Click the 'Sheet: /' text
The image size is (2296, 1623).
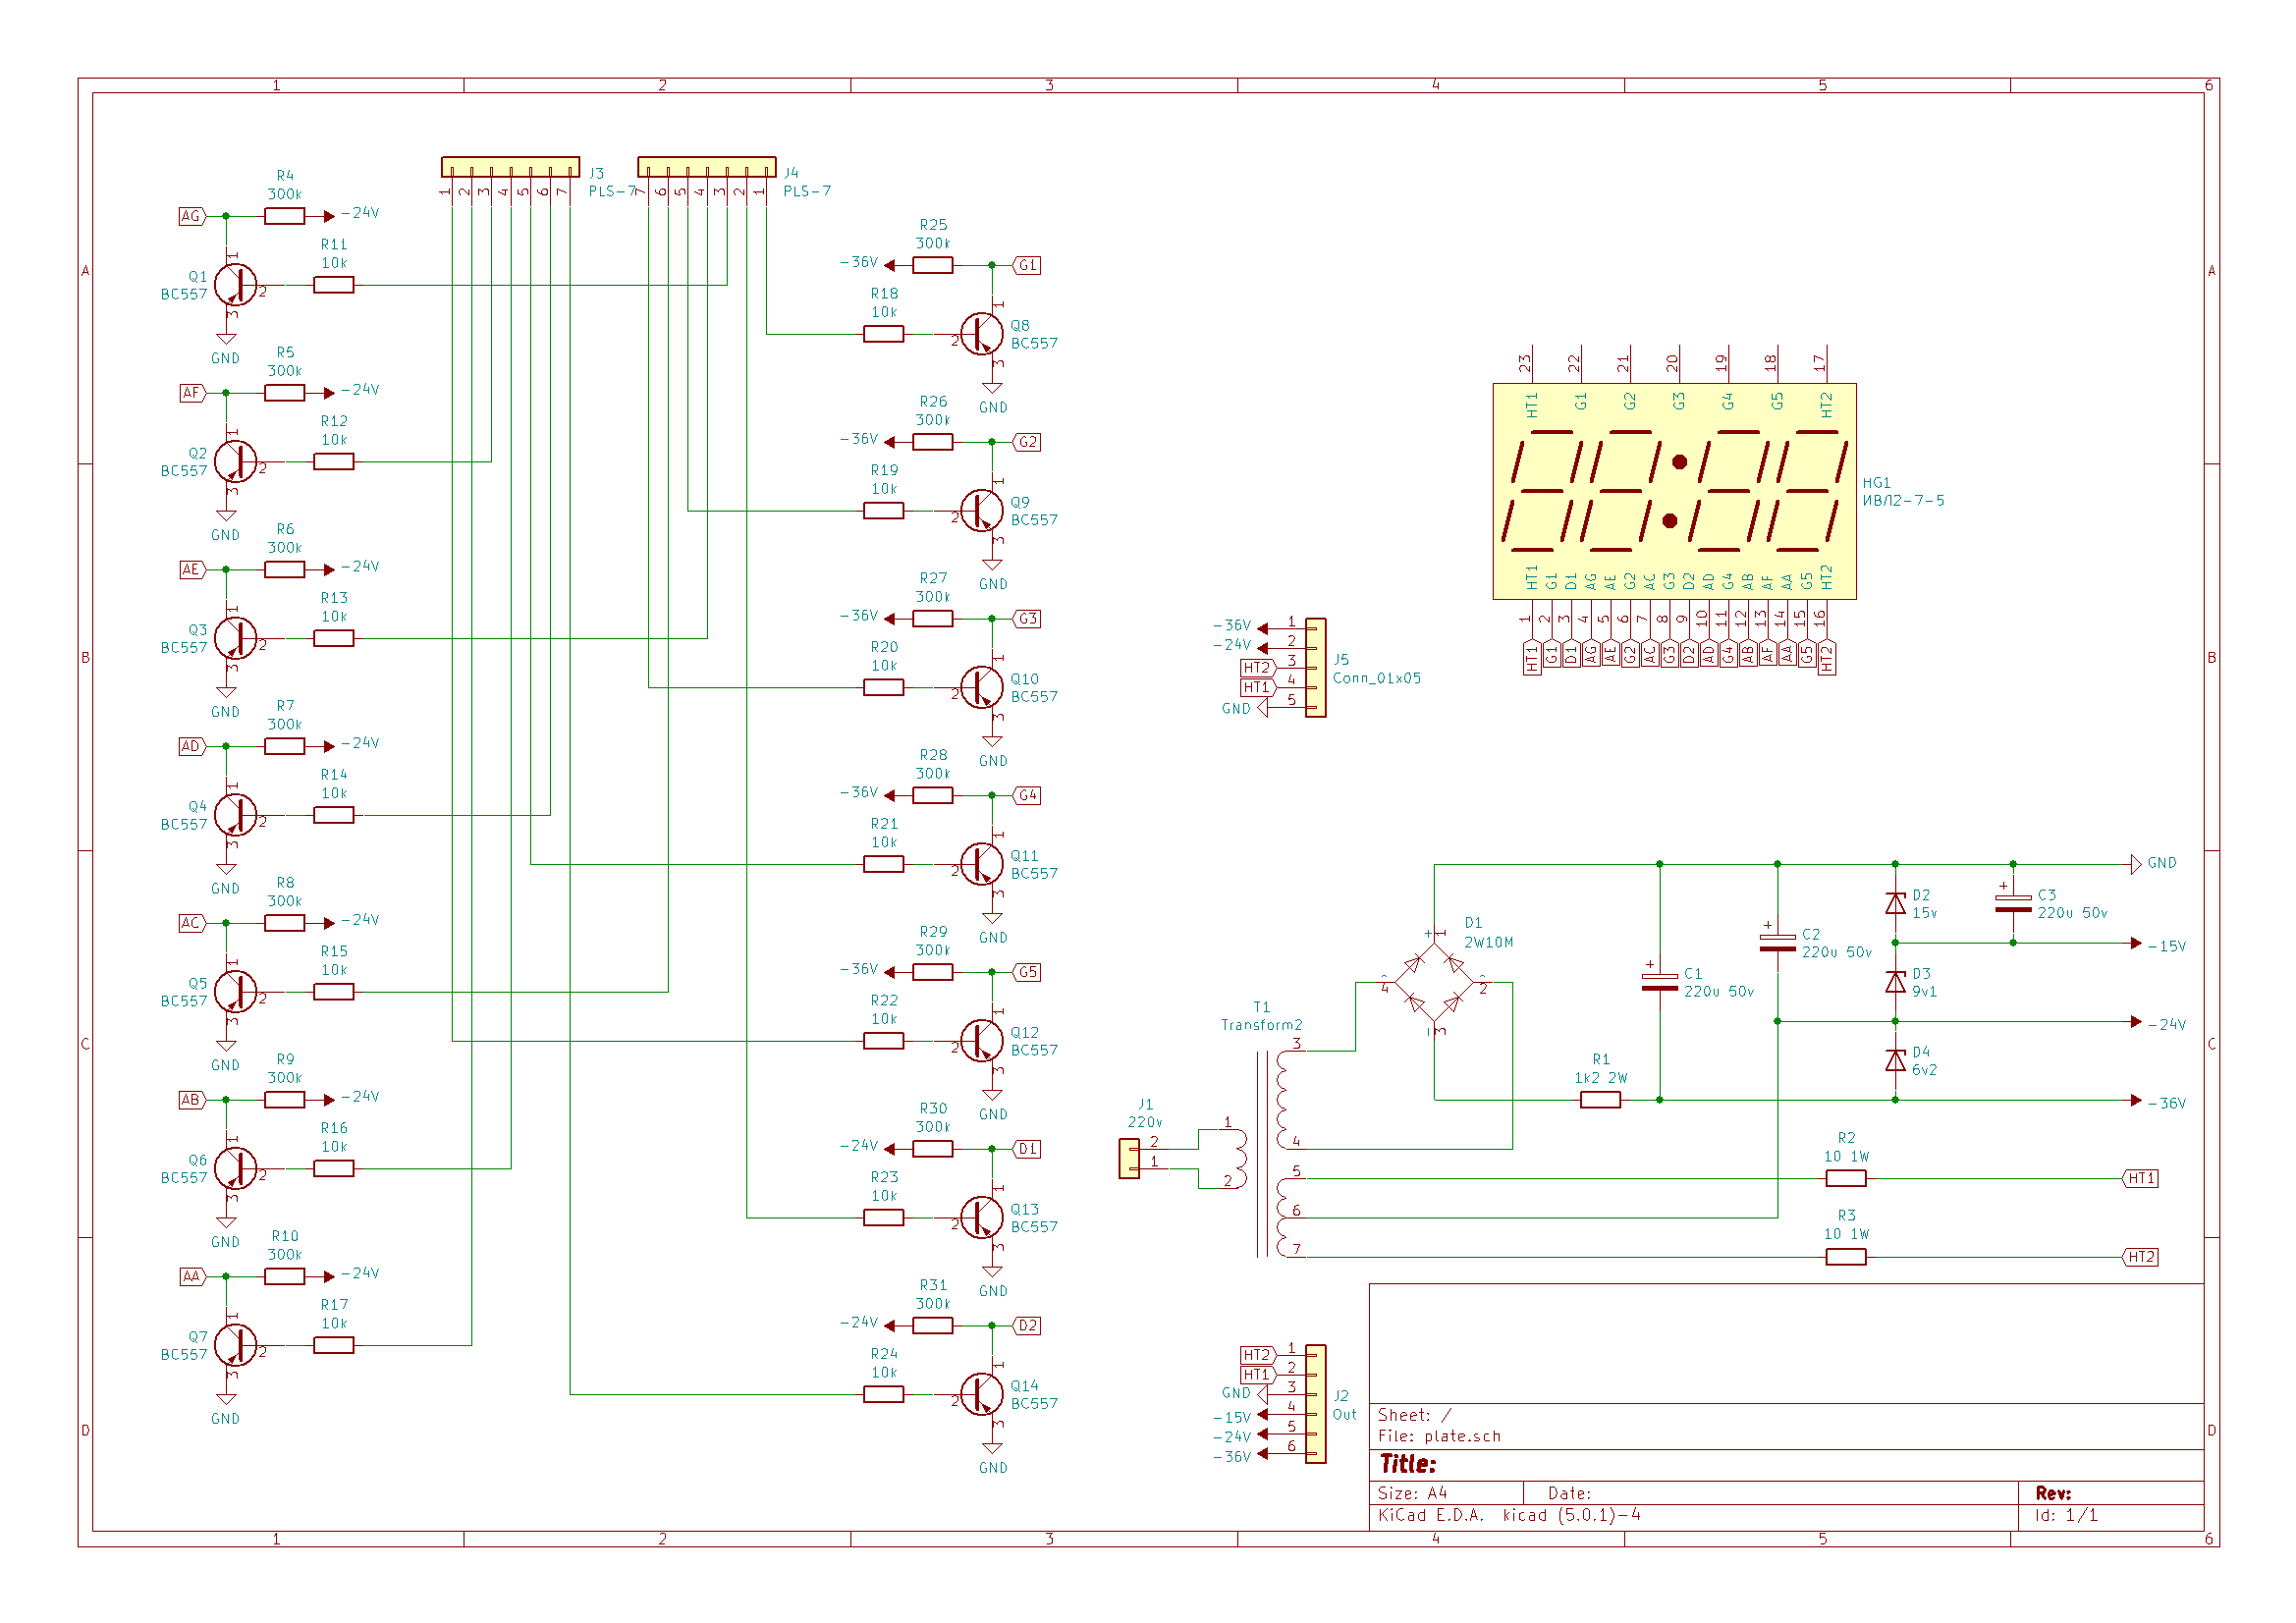point(1414,1416)
